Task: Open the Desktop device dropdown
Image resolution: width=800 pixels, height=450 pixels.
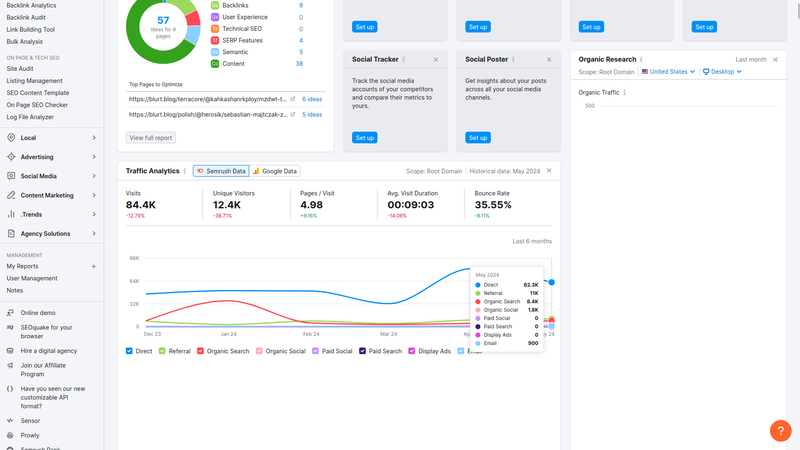Action: pyautogui.click(x=722, y=72)
